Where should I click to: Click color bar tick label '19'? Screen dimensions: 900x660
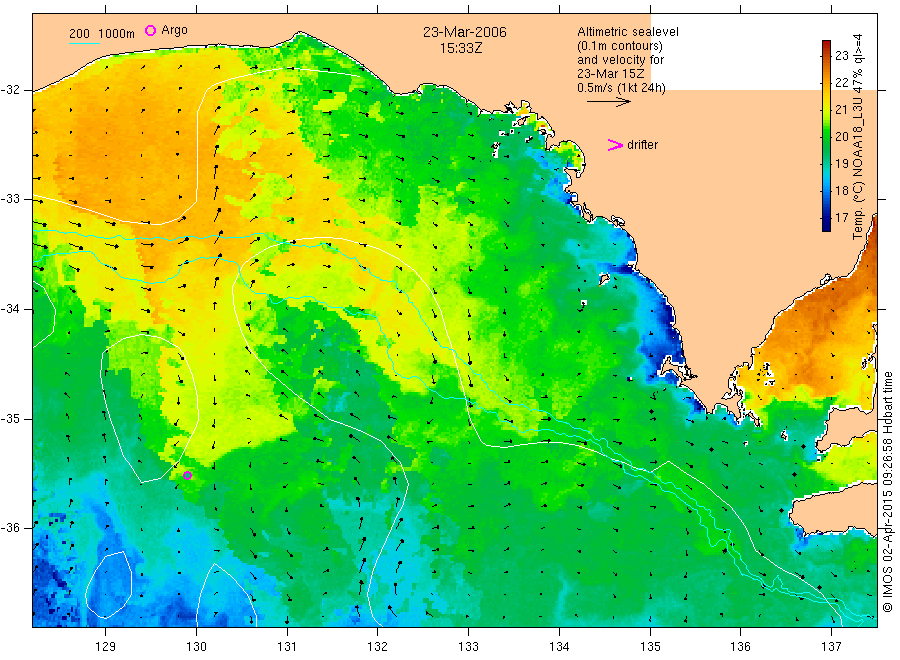[841, 164]
